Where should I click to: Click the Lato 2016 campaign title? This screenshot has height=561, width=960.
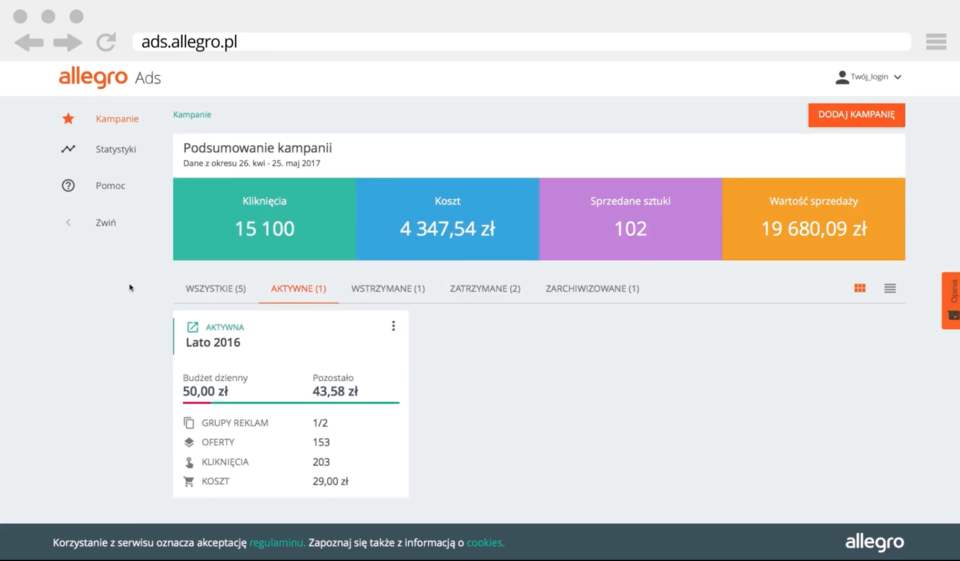(213, 342)
